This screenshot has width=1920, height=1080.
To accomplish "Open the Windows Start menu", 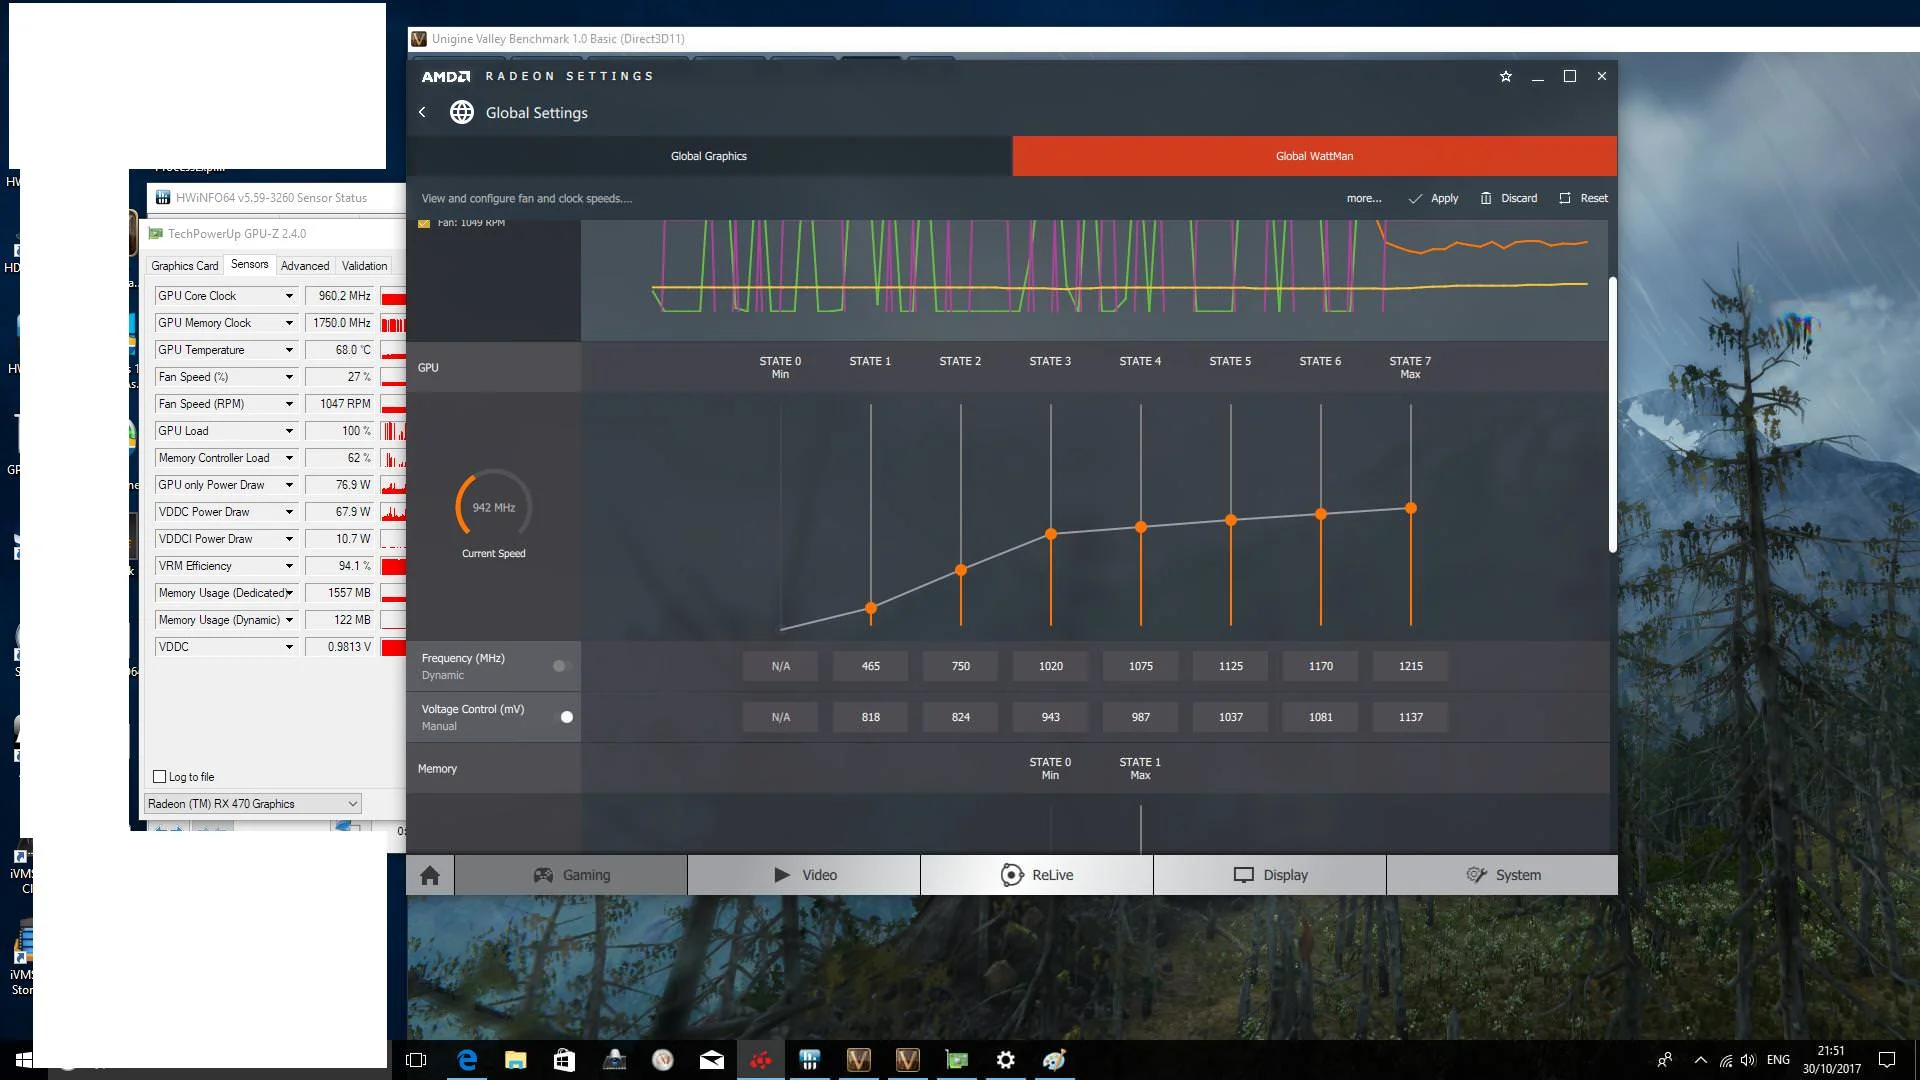I will 22,1060.
